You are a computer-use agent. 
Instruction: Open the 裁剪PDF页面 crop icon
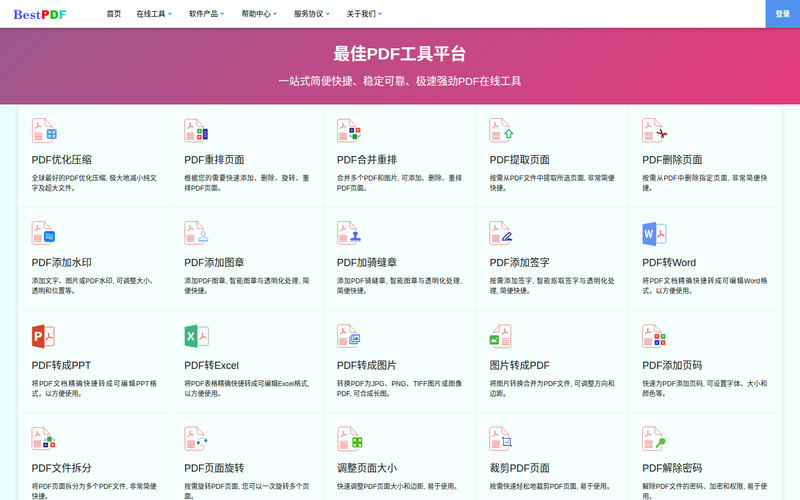point(501,438)
